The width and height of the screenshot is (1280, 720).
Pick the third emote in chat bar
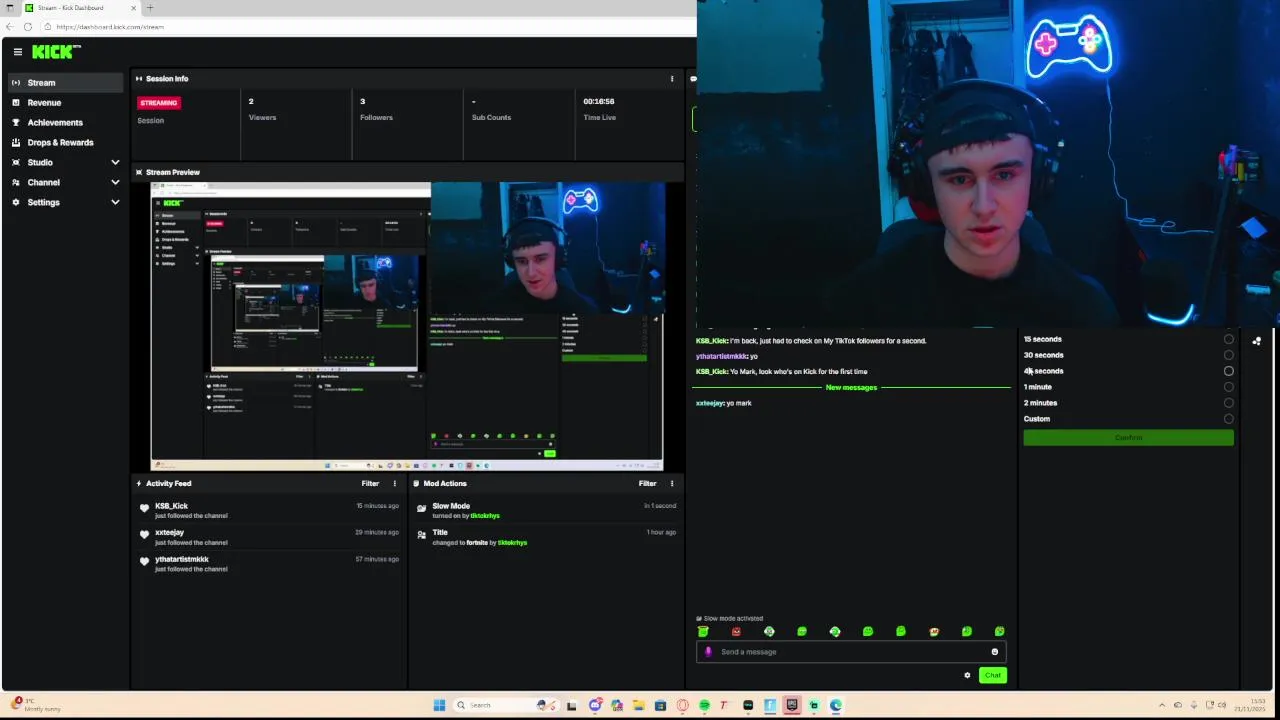pyautogui.click(x=769, y=632)
